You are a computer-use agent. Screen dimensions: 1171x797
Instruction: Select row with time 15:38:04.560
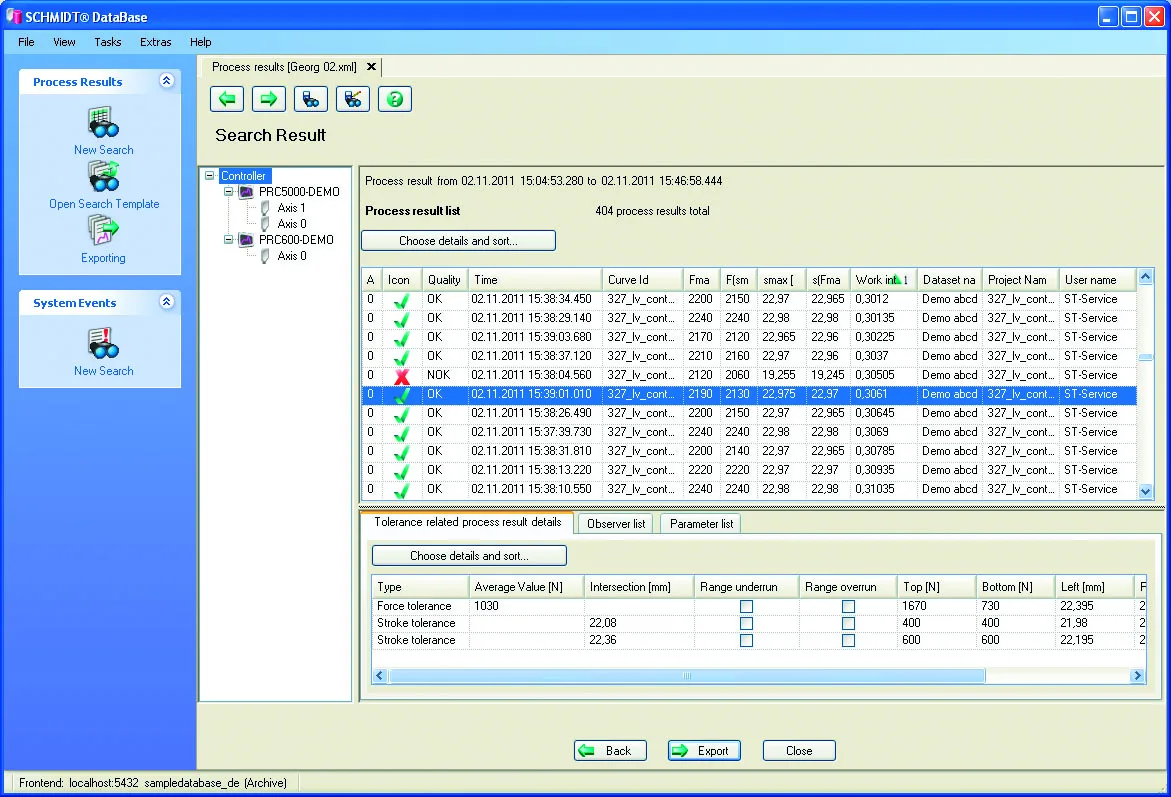(x=749, y=375)
